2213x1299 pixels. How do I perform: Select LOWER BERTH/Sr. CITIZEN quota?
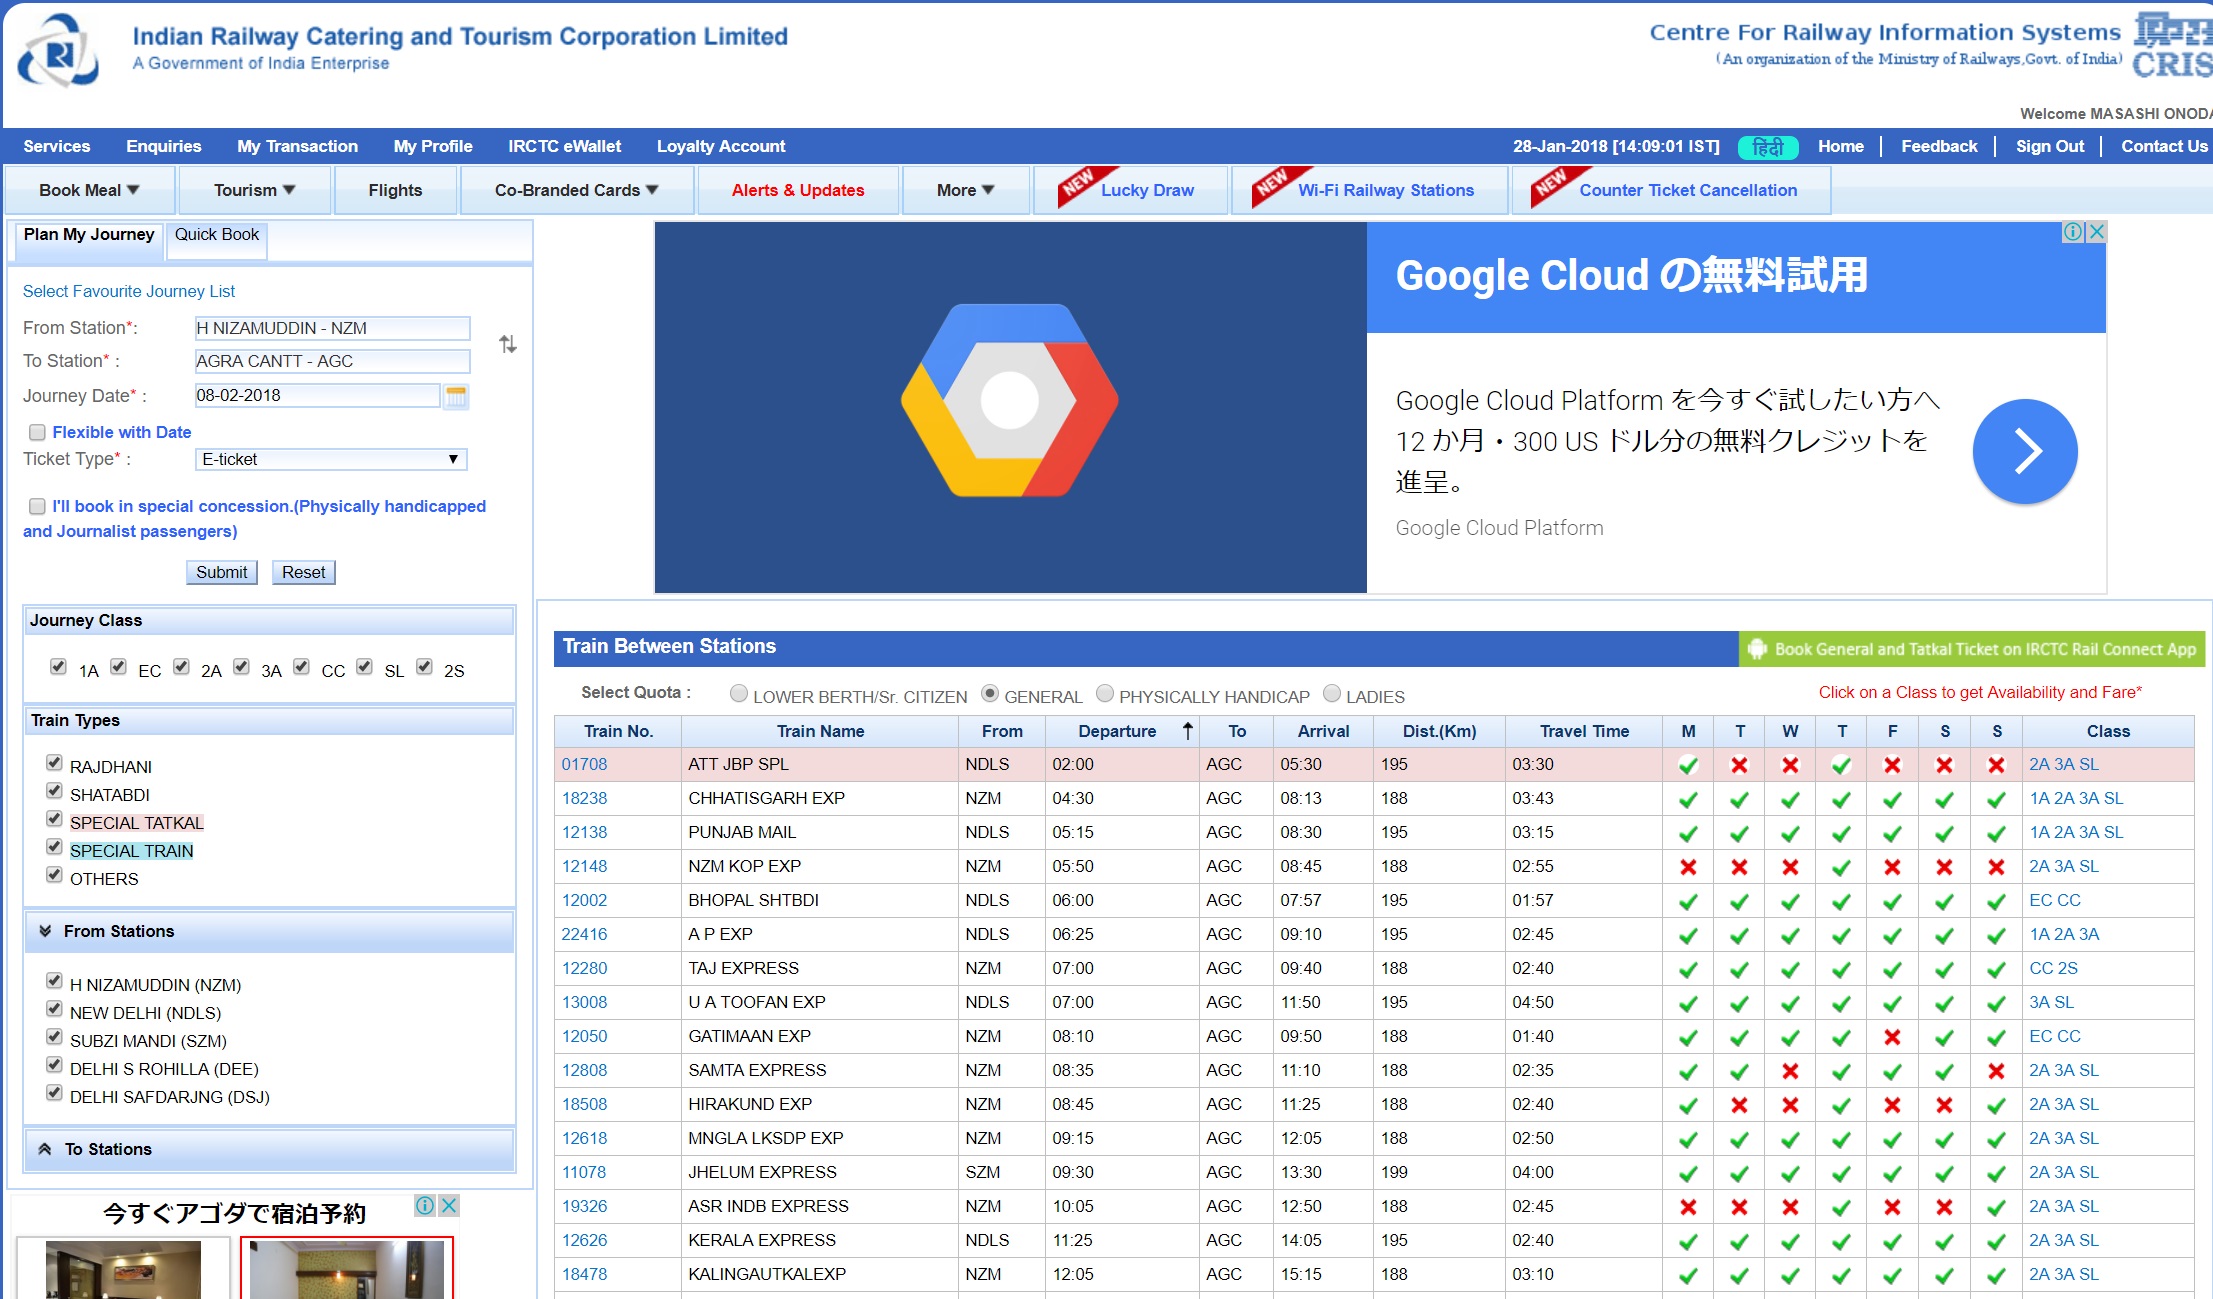739,693
